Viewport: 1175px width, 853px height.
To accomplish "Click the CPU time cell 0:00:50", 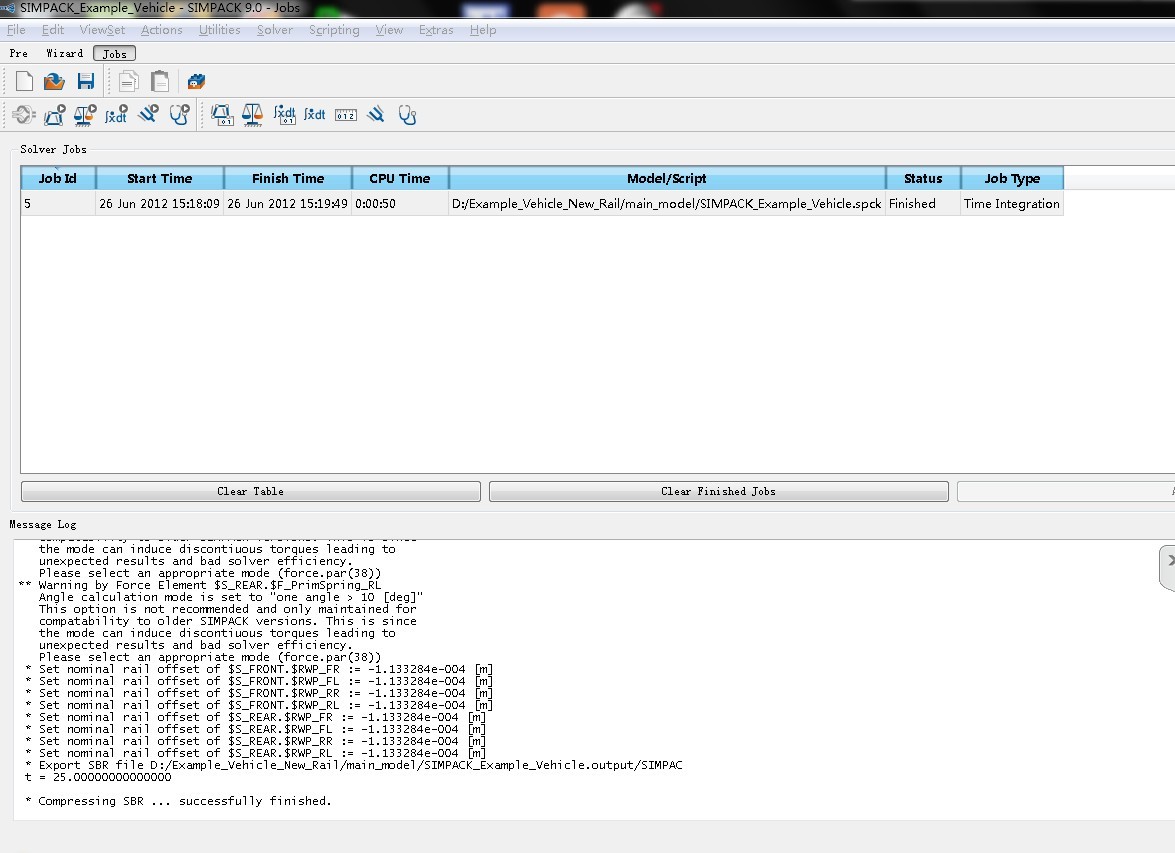I will 399,203.
